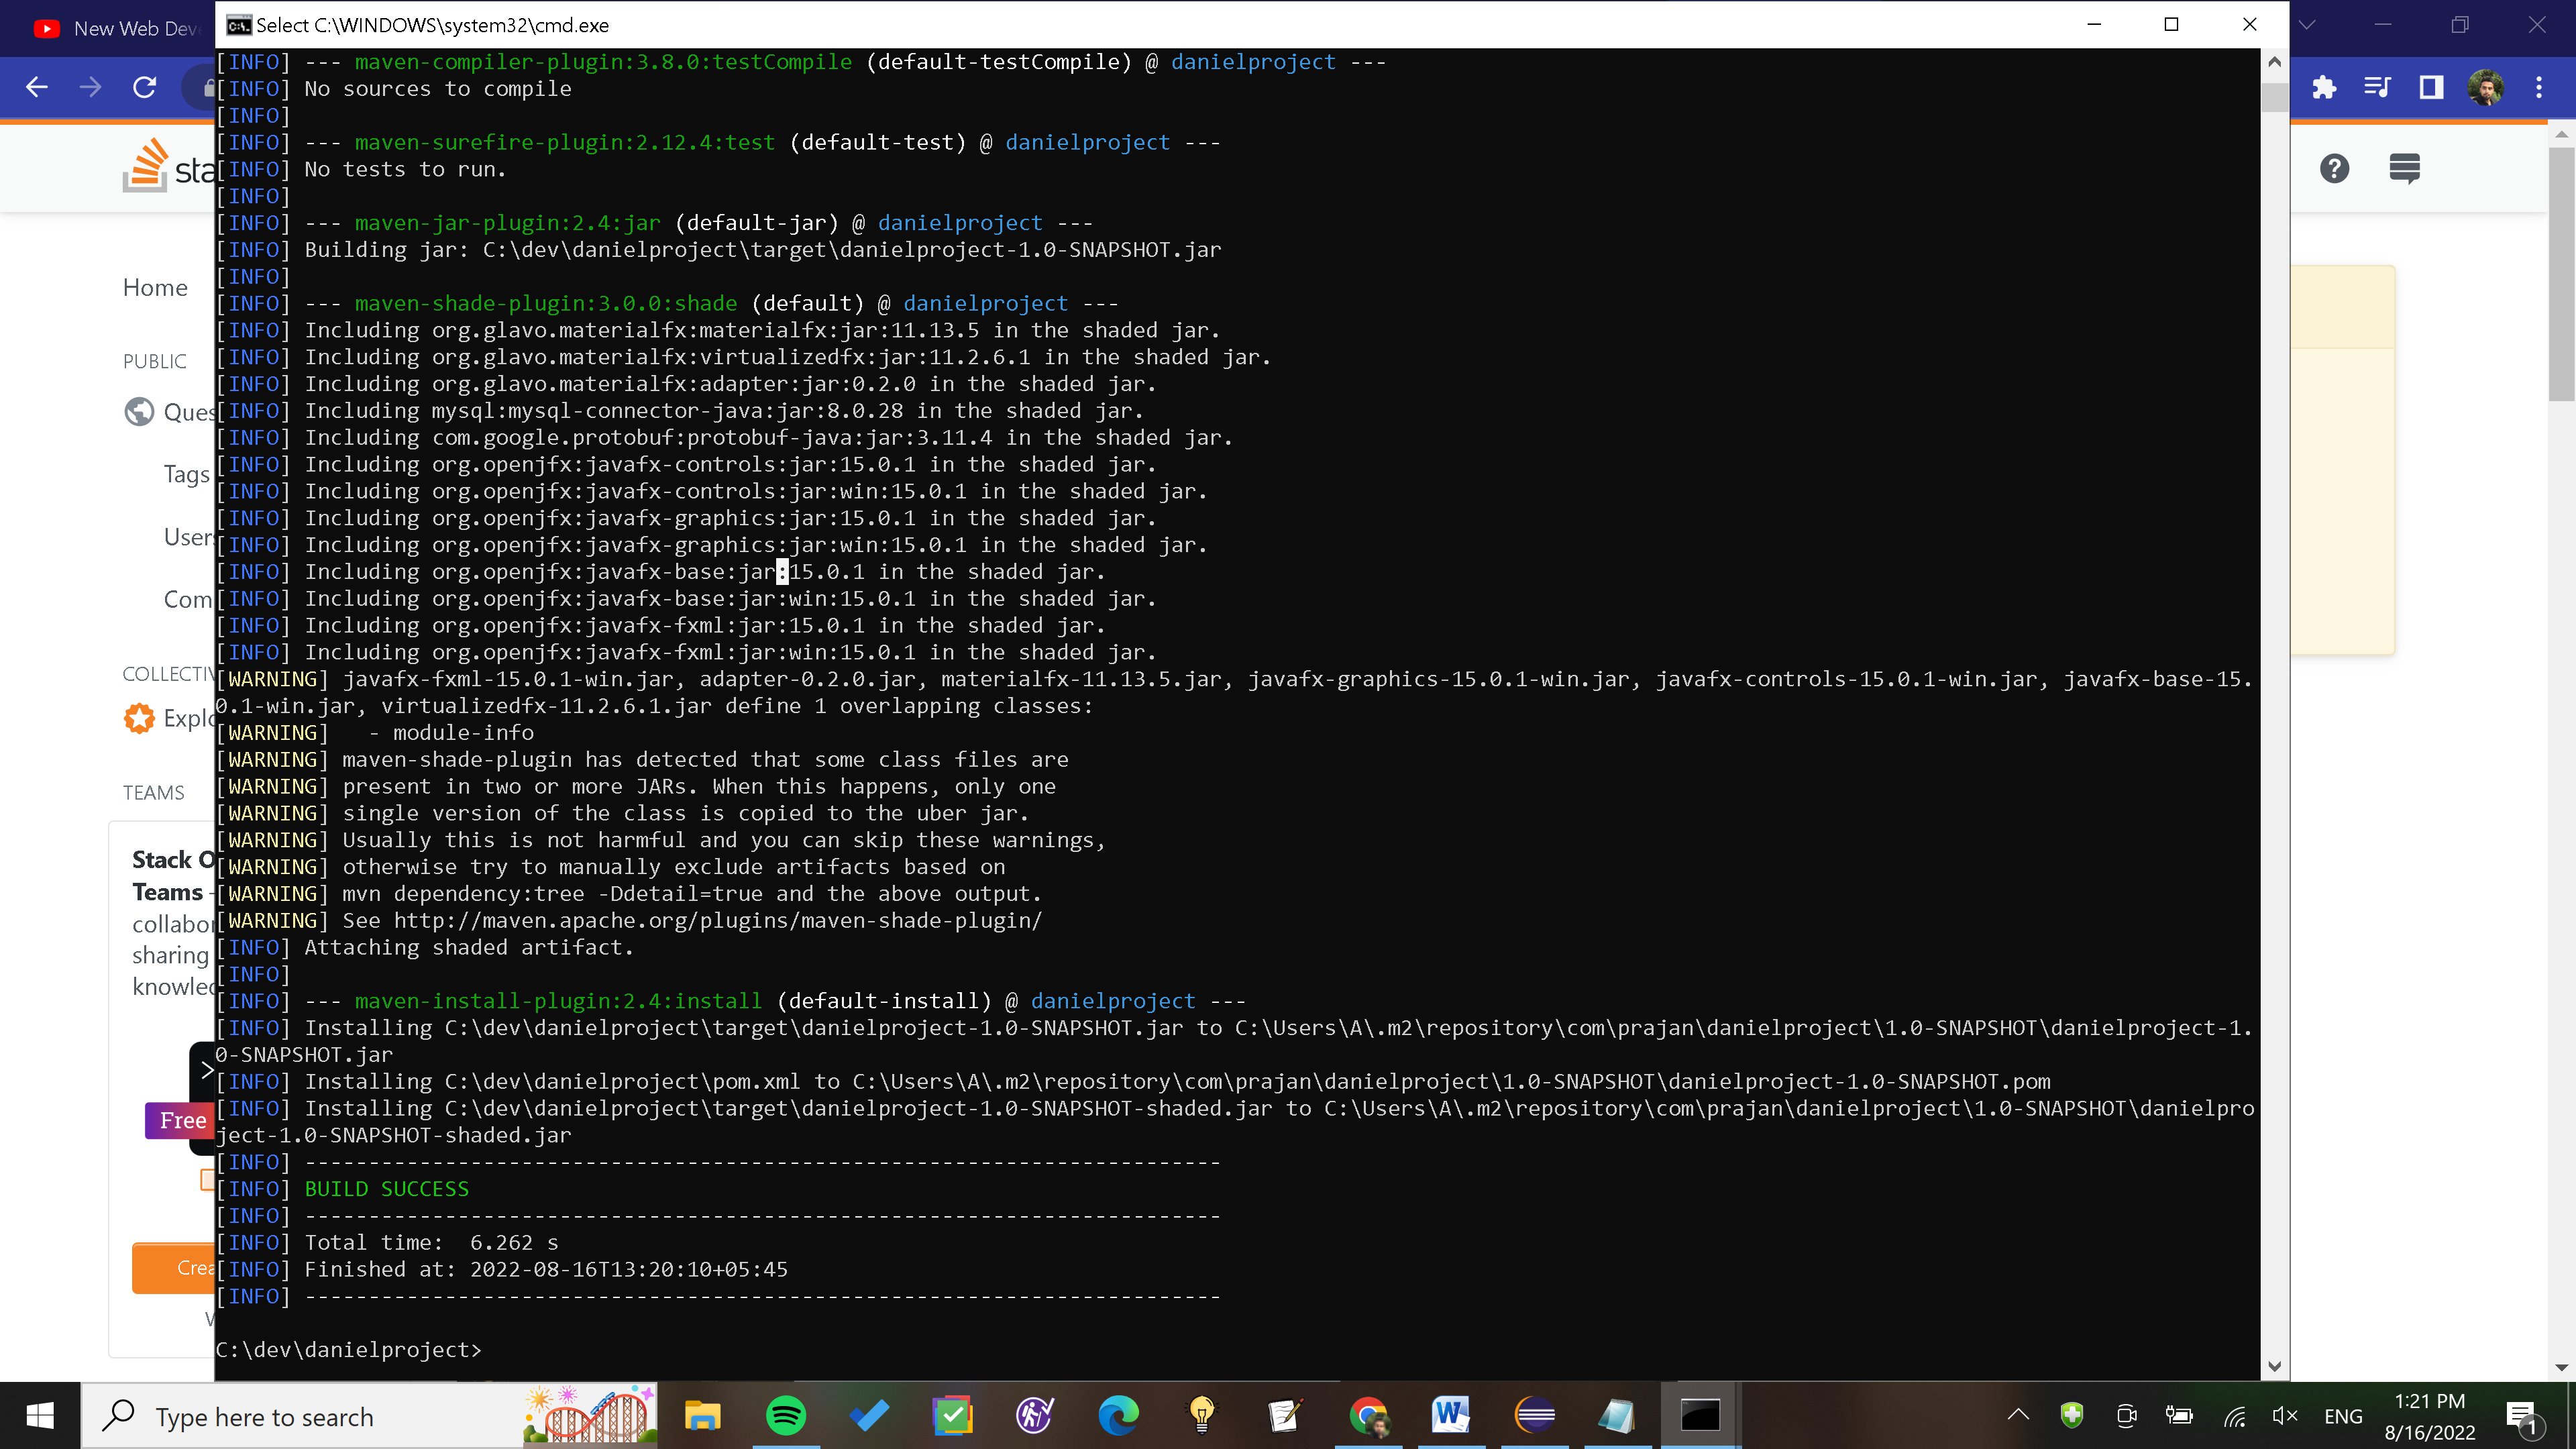Open Spotify from the taskbar
This screenshot has height=1449, width=2576.
pos(785,1415)
